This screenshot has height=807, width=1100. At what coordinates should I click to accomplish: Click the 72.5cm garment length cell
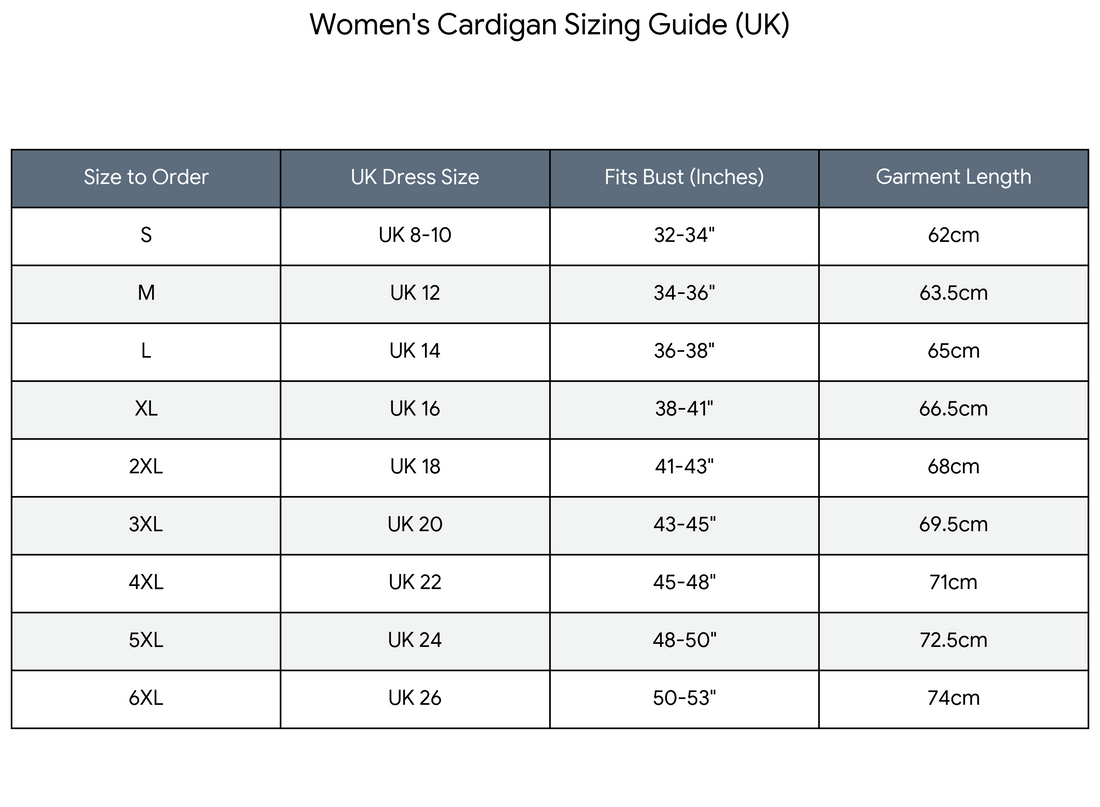tap(953, 641)
